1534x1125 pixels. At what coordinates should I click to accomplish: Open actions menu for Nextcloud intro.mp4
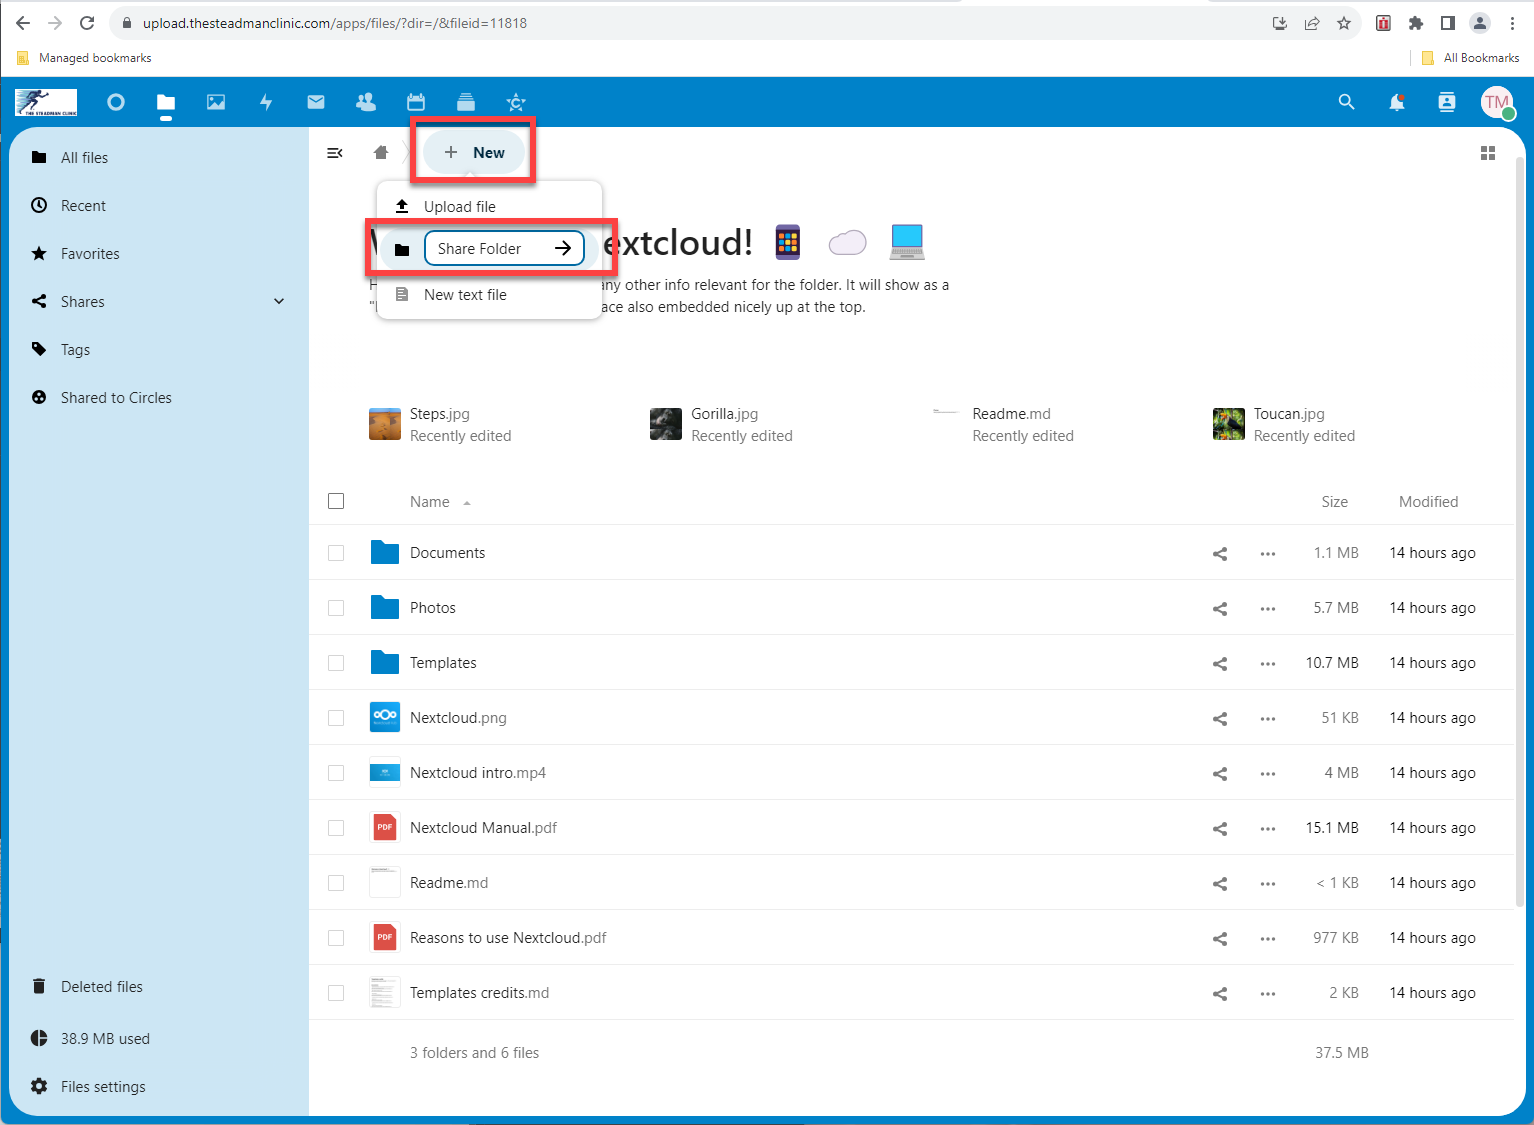1268,773
